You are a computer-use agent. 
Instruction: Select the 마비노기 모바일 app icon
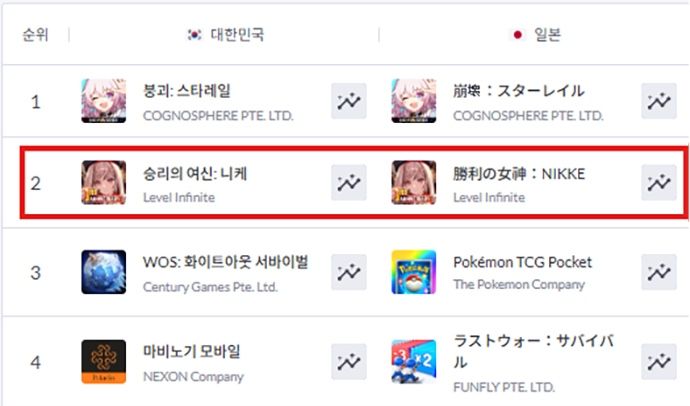pyautogui.click(x=104, y=362)
